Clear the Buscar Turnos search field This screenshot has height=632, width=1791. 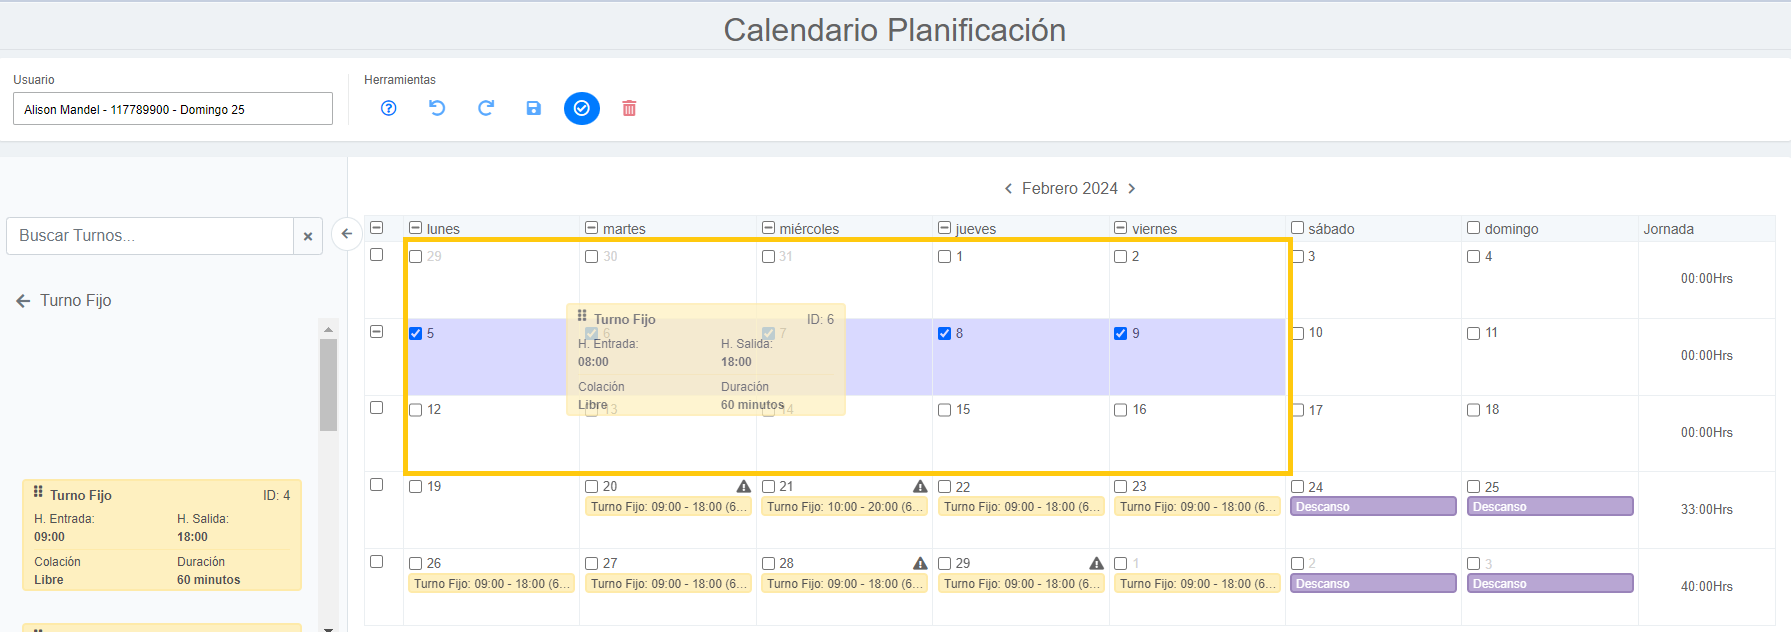tap(308, 237)
